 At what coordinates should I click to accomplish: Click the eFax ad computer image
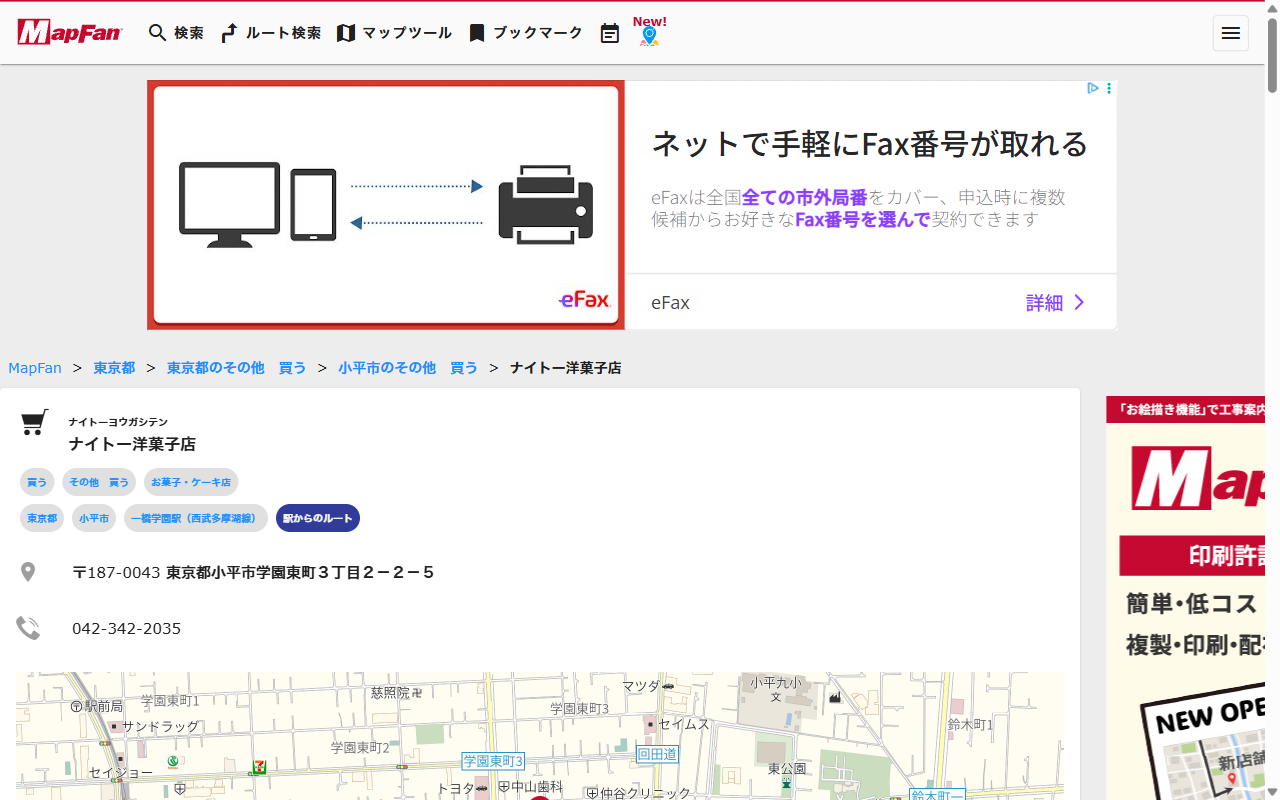click(x=386, y=205)
